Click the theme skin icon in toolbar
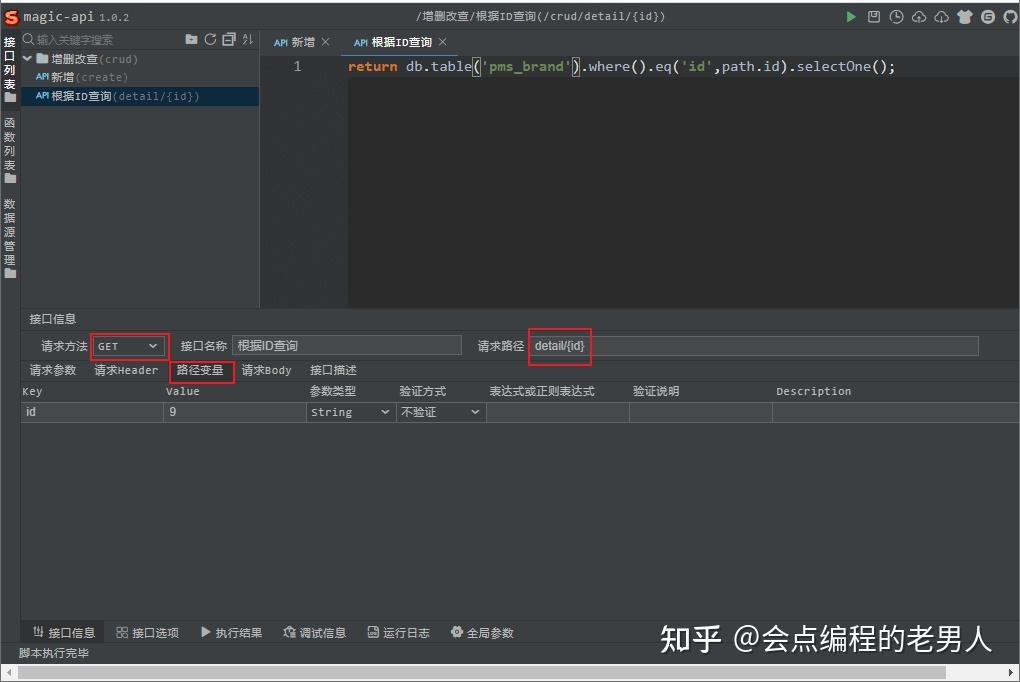The width and height of the screenshot is (1020, 682). [x=963, y=16]
